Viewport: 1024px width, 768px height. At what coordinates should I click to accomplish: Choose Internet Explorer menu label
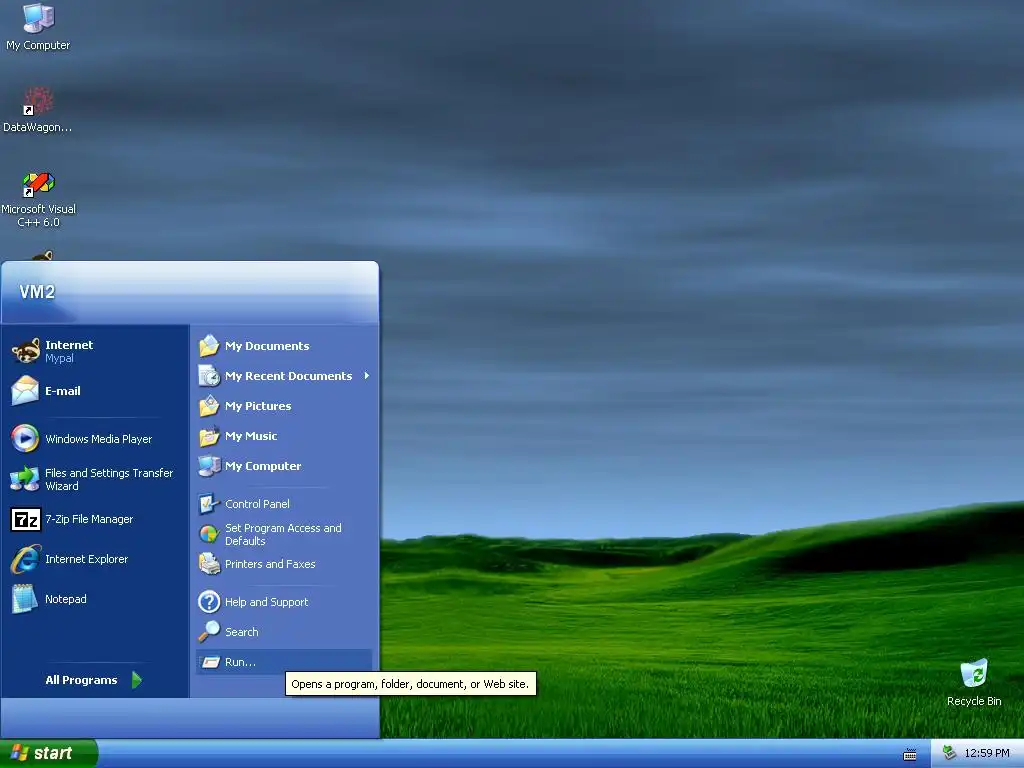tap(86, 559)
